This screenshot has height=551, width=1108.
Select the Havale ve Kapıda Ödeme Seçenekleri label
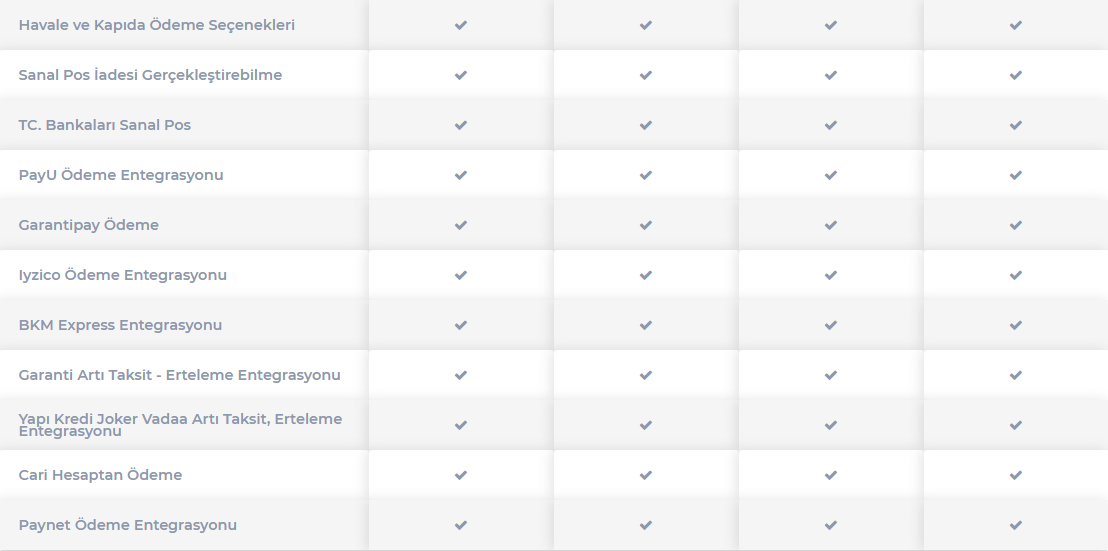[157, 25]
